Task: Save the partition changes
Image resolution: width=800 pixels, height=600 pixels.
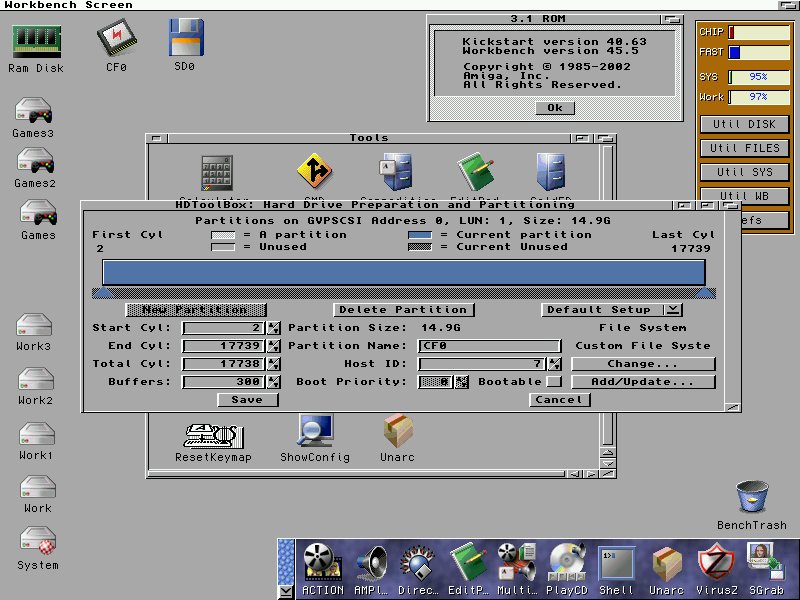Action: (x=247, y=399)
